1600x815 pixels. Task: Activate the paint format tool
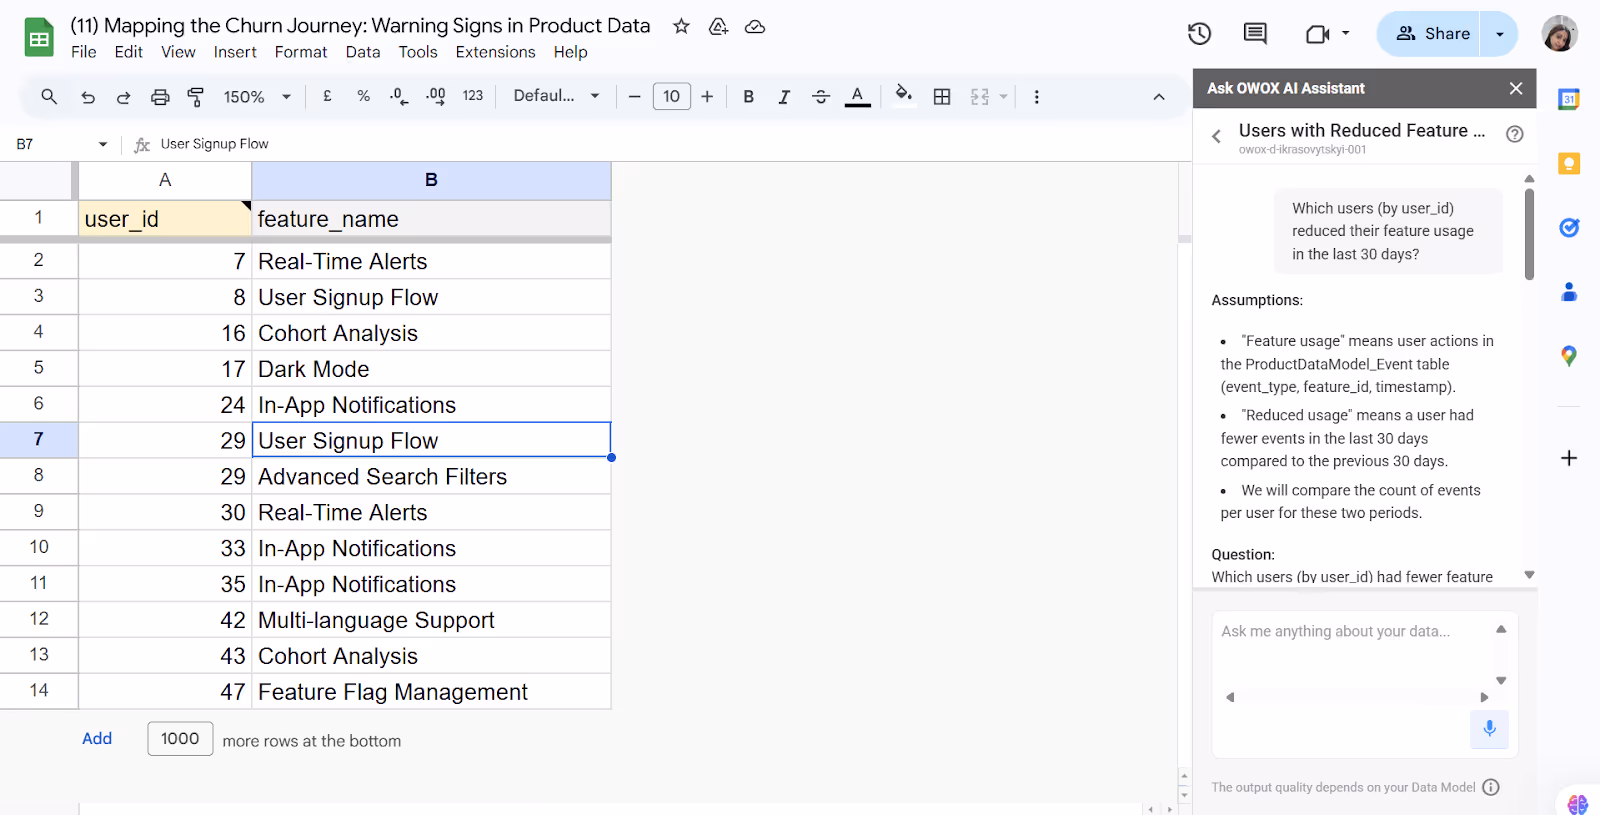[196, 97]
